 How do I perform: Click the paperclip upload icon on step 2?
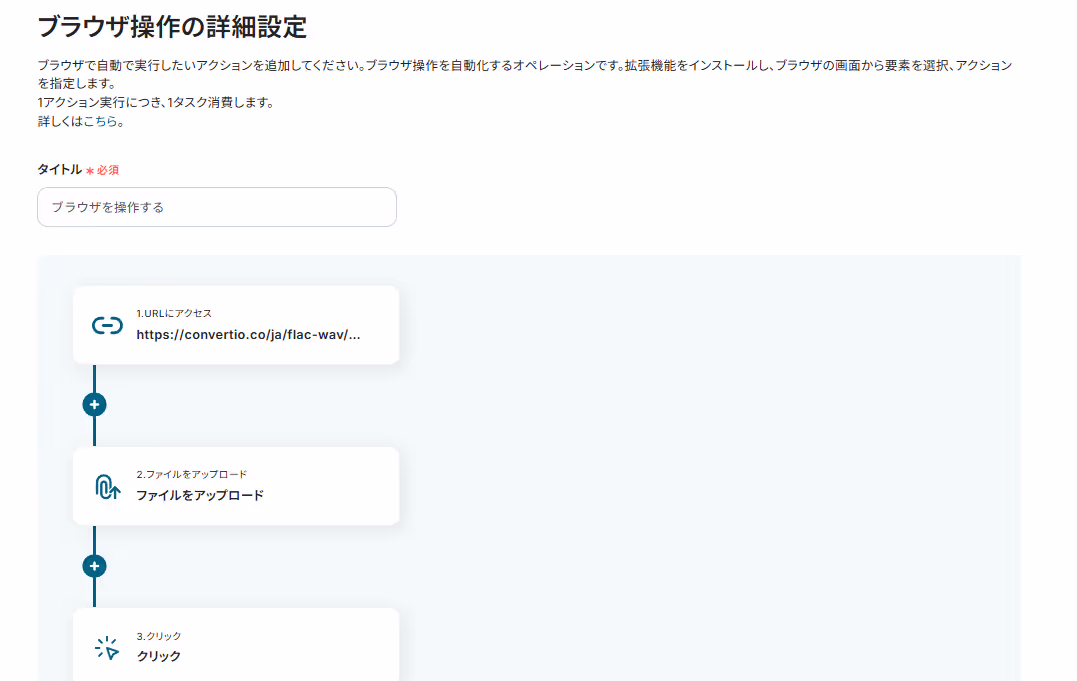[x=107, y=487]
